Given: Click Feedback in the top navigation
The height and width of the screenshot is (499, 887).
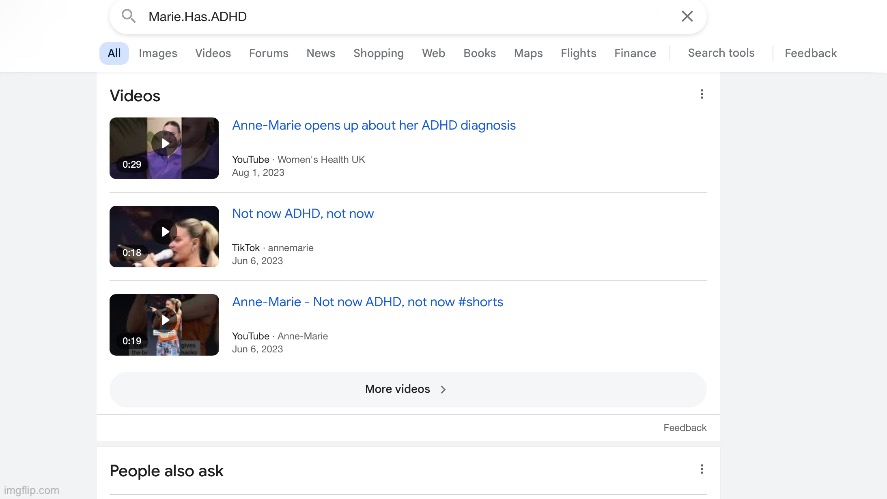Looking at the screenshot, I should click(811, 53).
